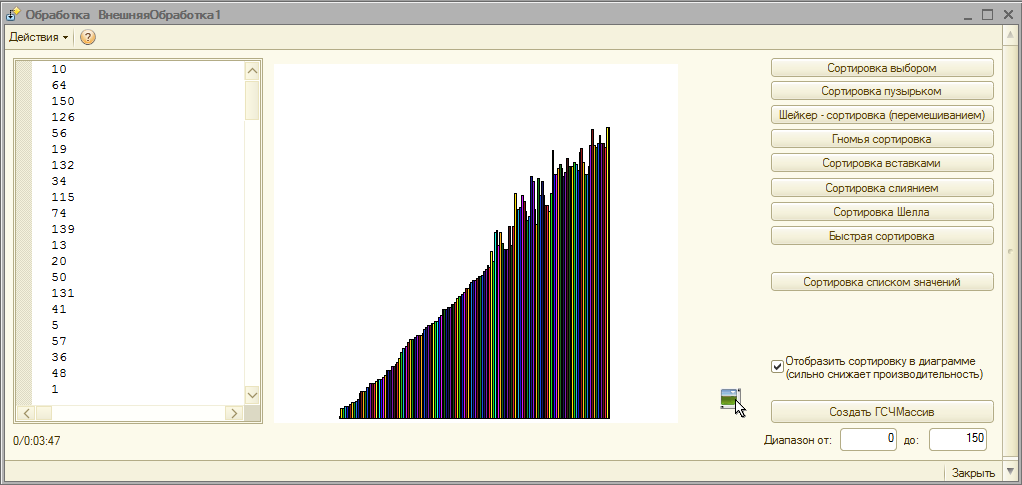Run Сортировка Шелла
1022x485 pixels.
(882, 212)
